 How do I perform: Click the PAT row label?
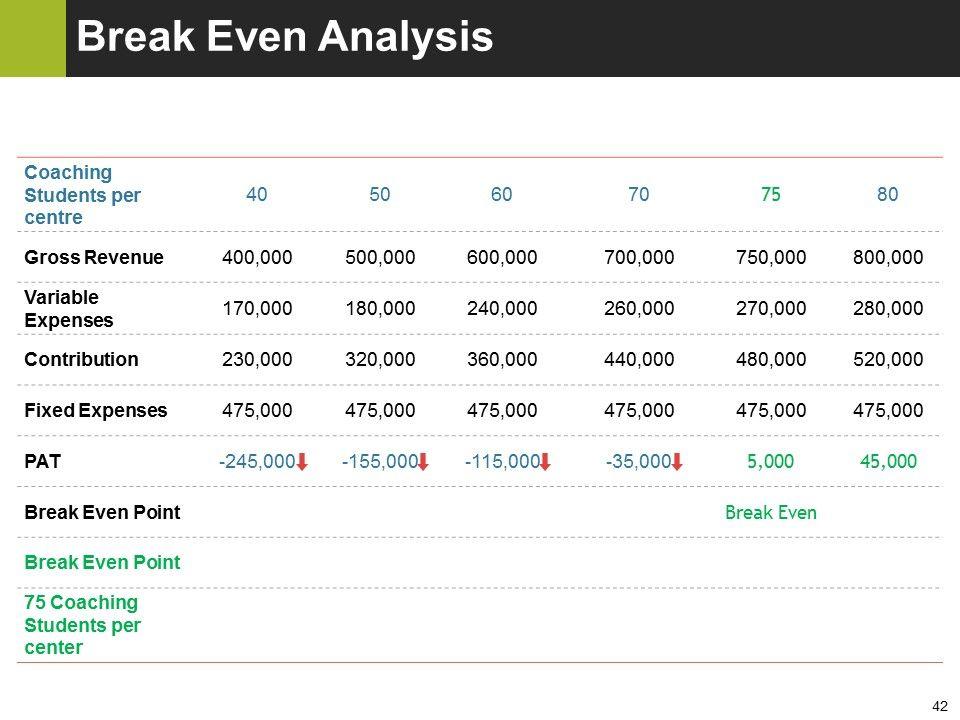42,461
